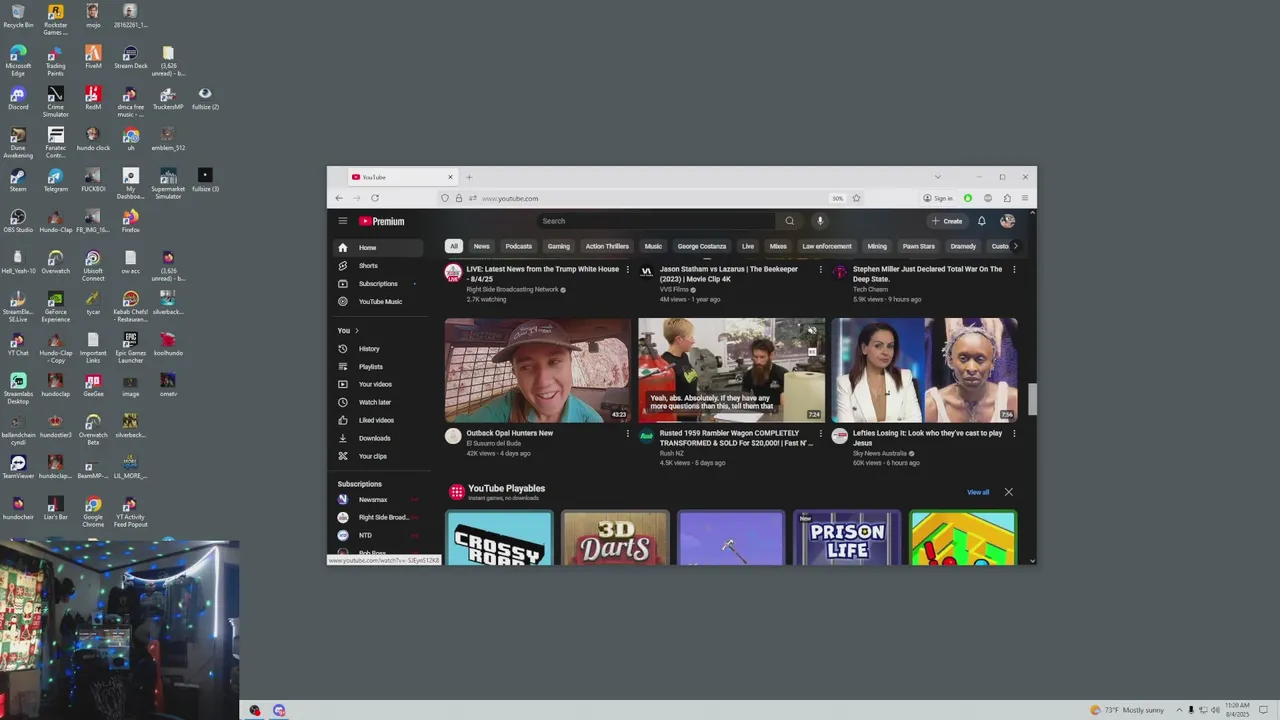Viewport: 1280px width, 720px height.
Task: Select Epic Games Launcher desktop icon
Action: [x=130, y=346]
